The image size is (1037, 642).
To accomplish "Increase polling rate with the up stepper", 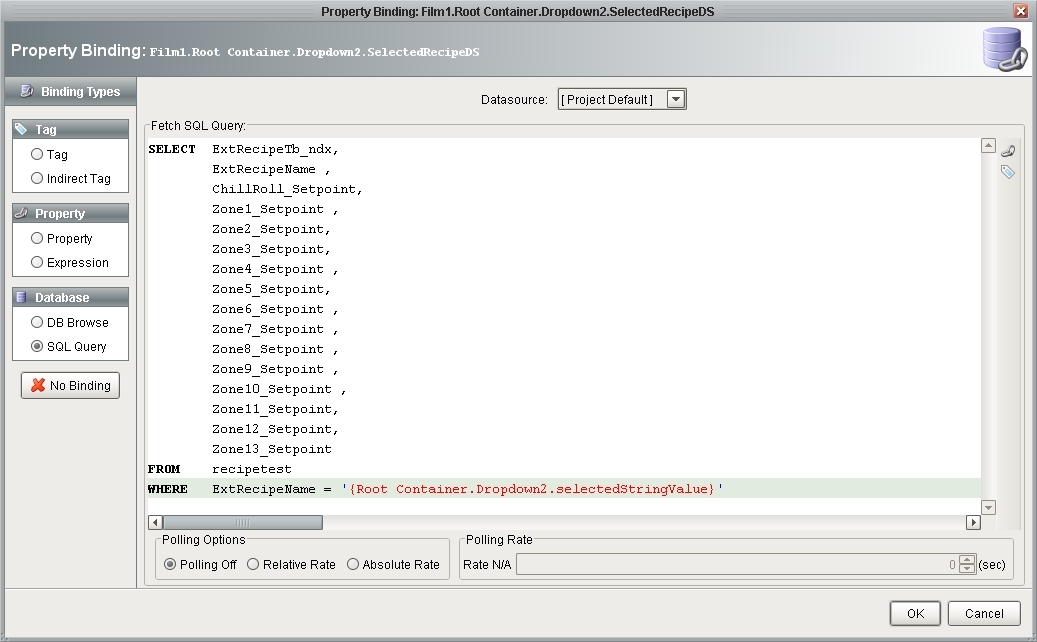I will point(967,560).
